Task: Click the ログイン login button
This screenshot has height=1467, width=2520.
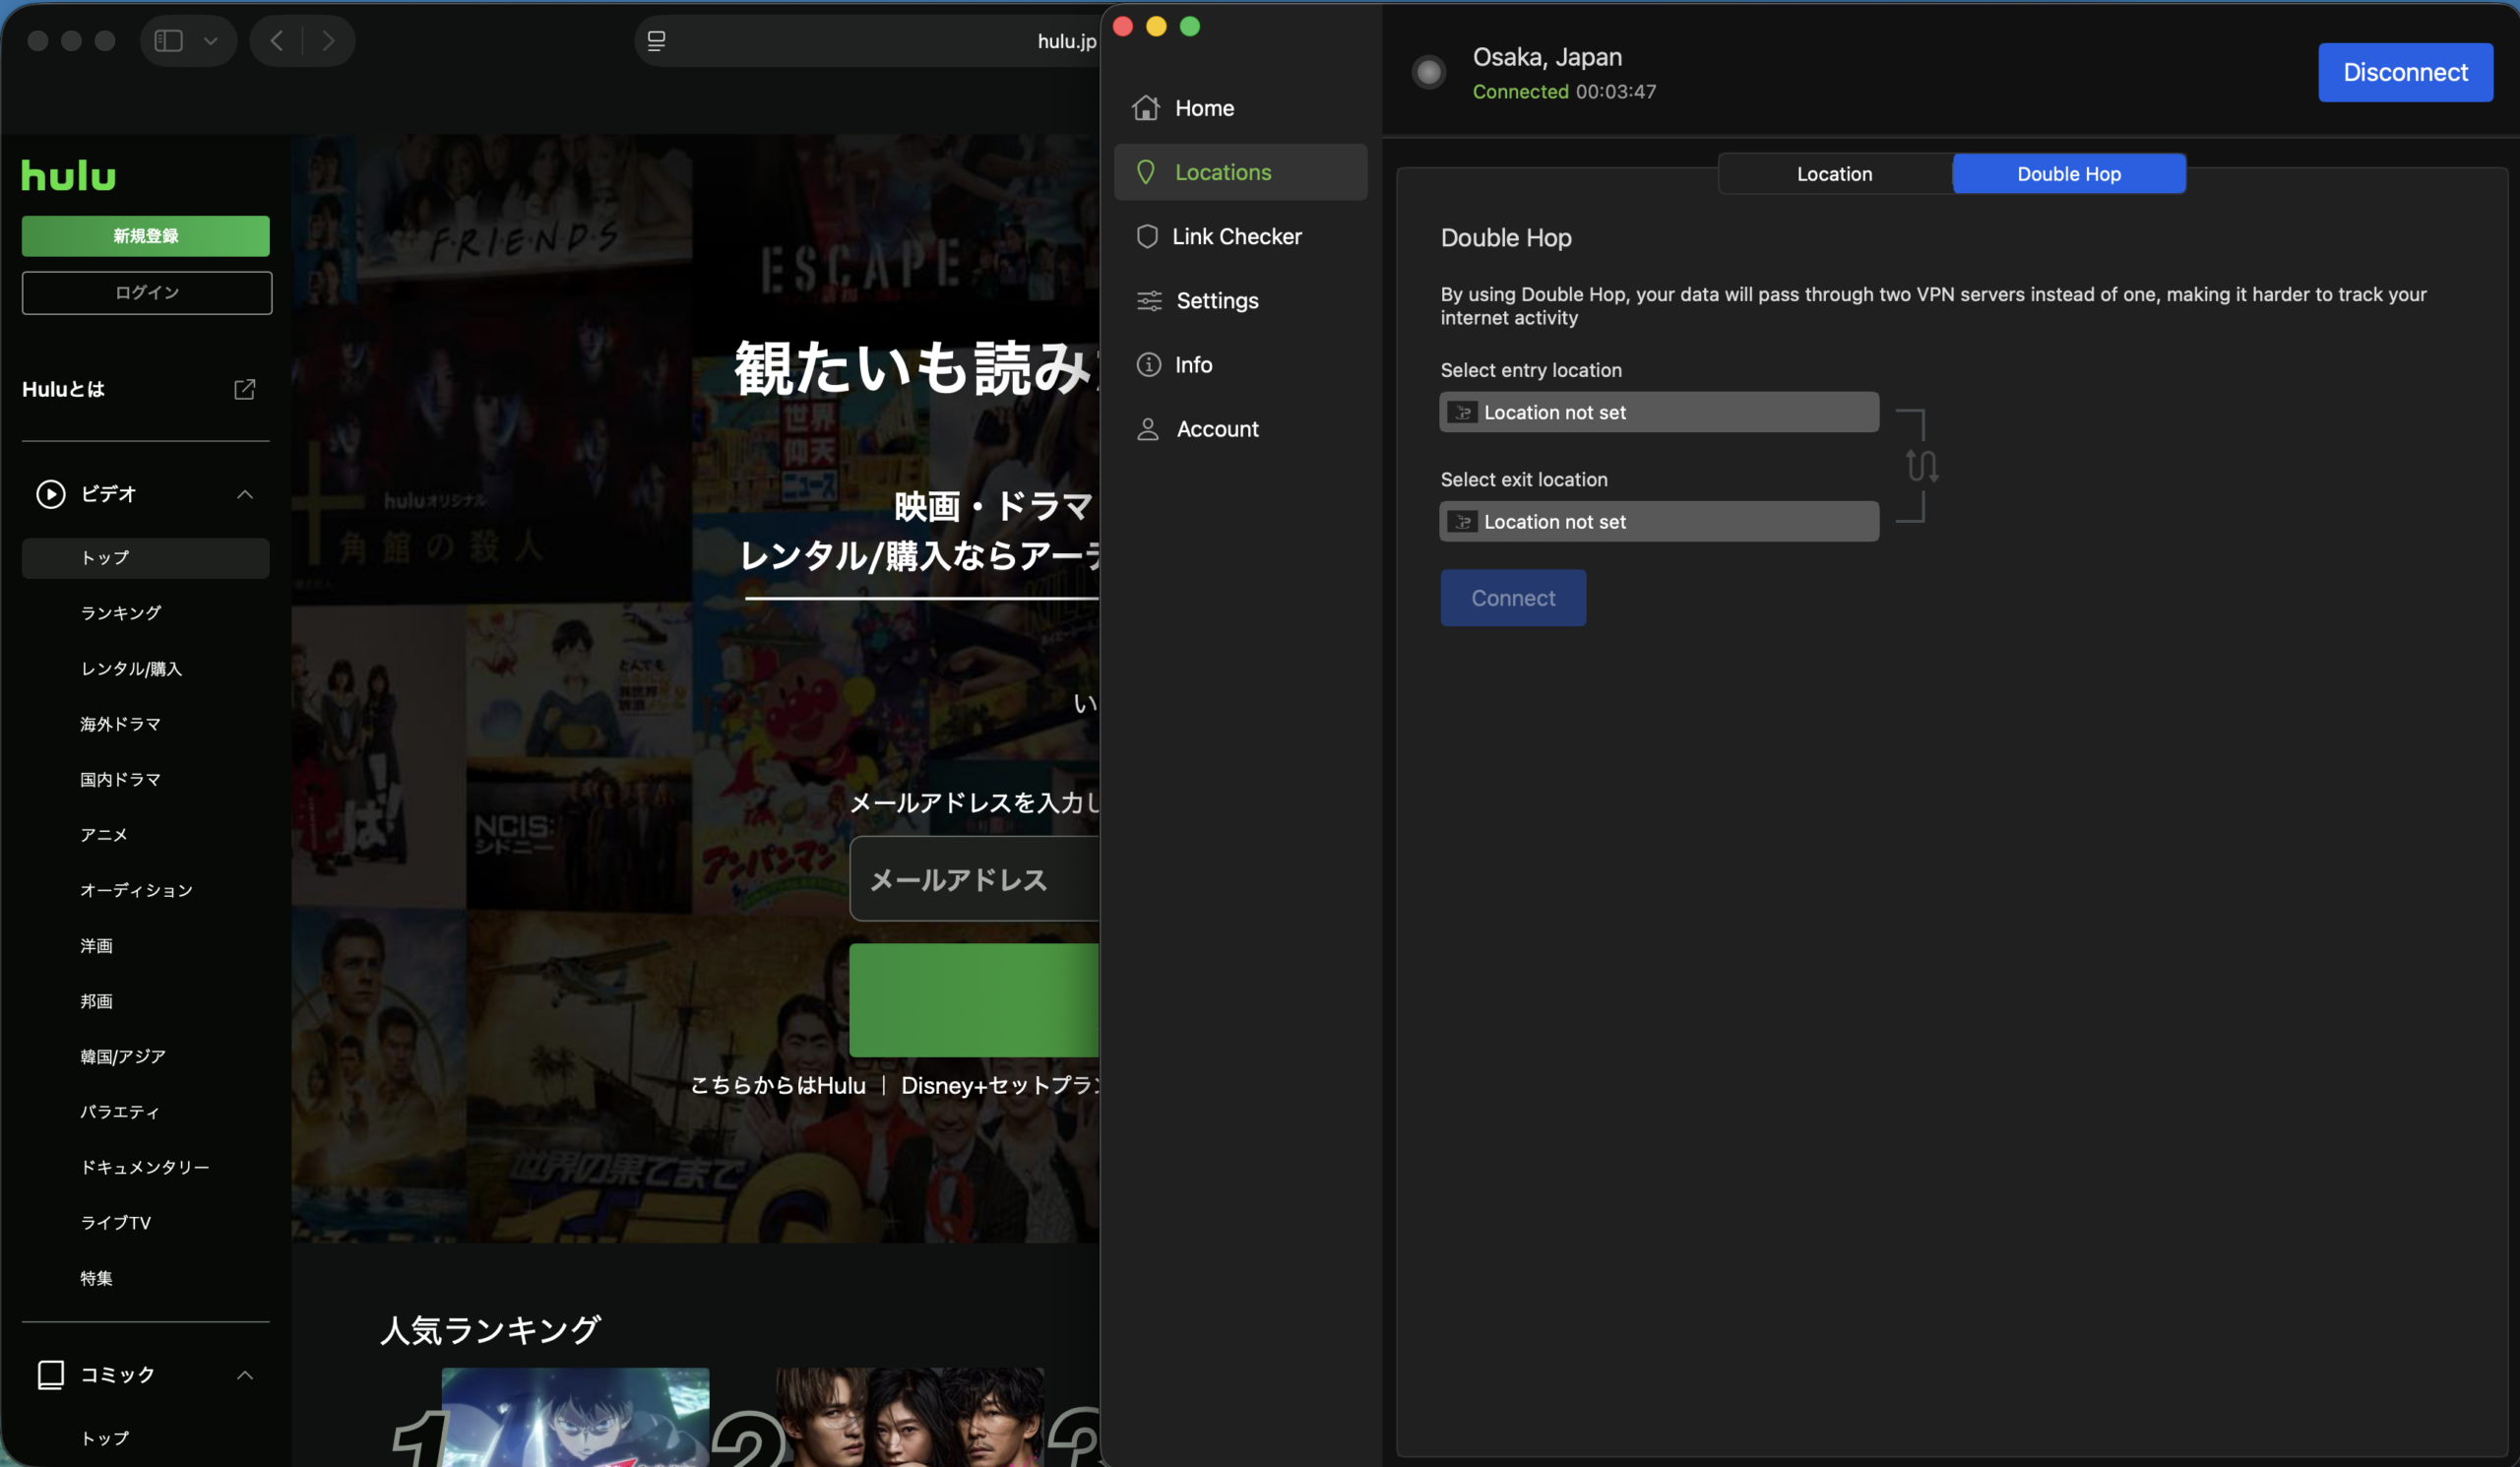Action: click(147, 293)
